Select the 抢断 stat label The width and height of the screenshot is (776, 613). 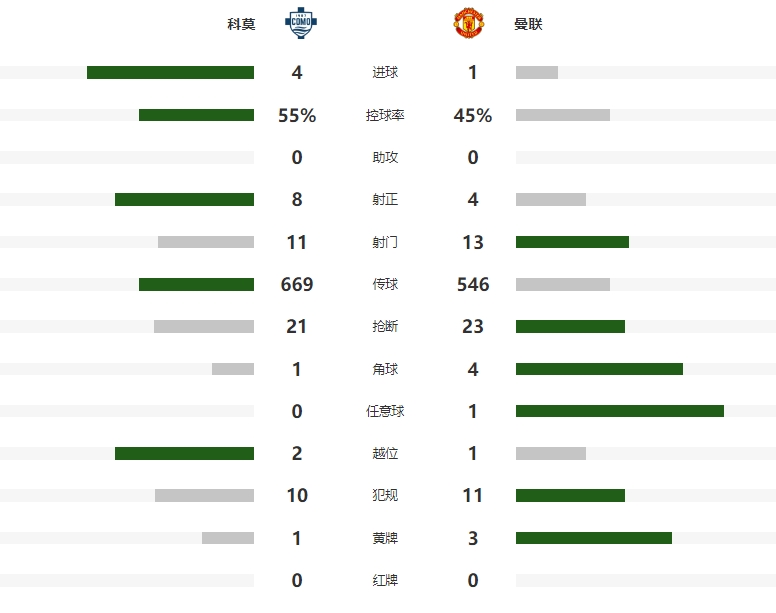[x=385, y=327]
